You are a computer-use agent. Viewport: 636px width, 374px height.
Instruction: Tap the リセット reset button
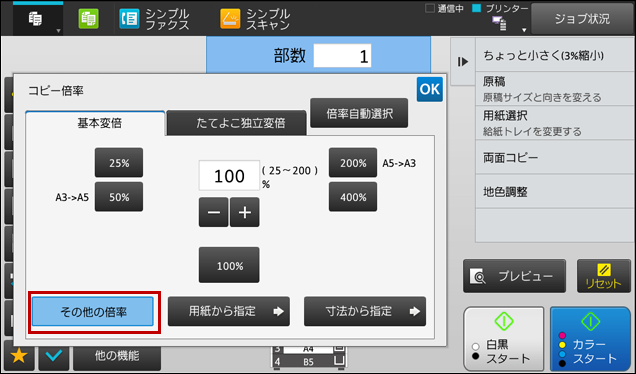tap(603, 276)
